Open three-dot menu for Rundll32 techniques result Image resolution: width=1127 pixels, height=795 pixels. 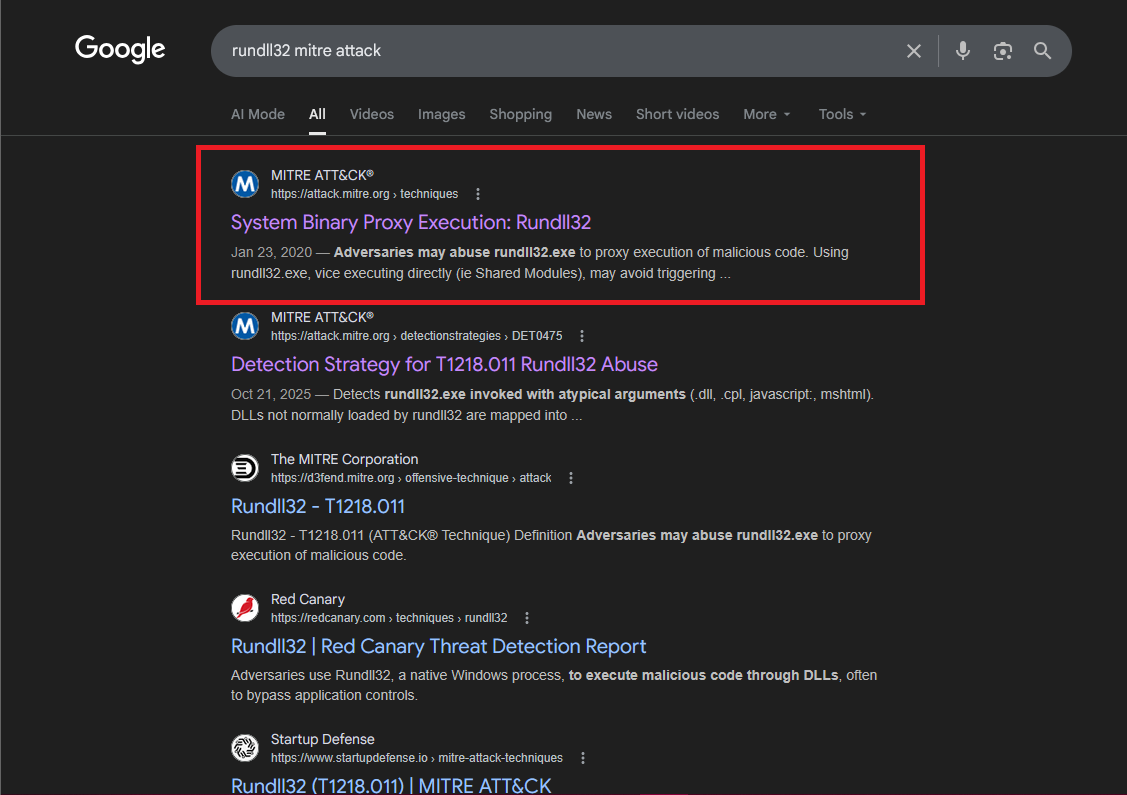pos(478,194)
